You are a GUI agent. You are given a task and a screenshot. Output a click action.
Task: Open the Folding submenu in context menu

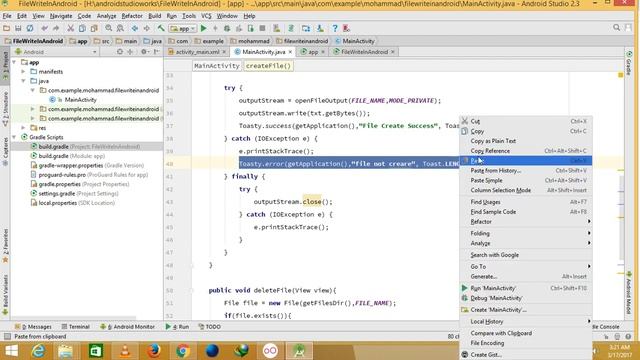[x=526, y=233]
